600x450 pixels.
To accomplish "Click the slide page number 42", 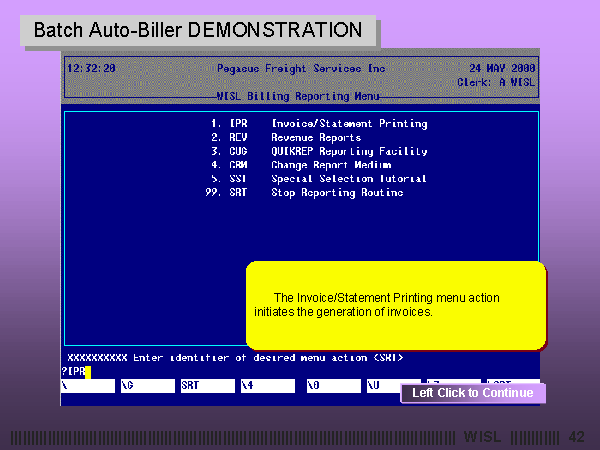I will point(576,437).
